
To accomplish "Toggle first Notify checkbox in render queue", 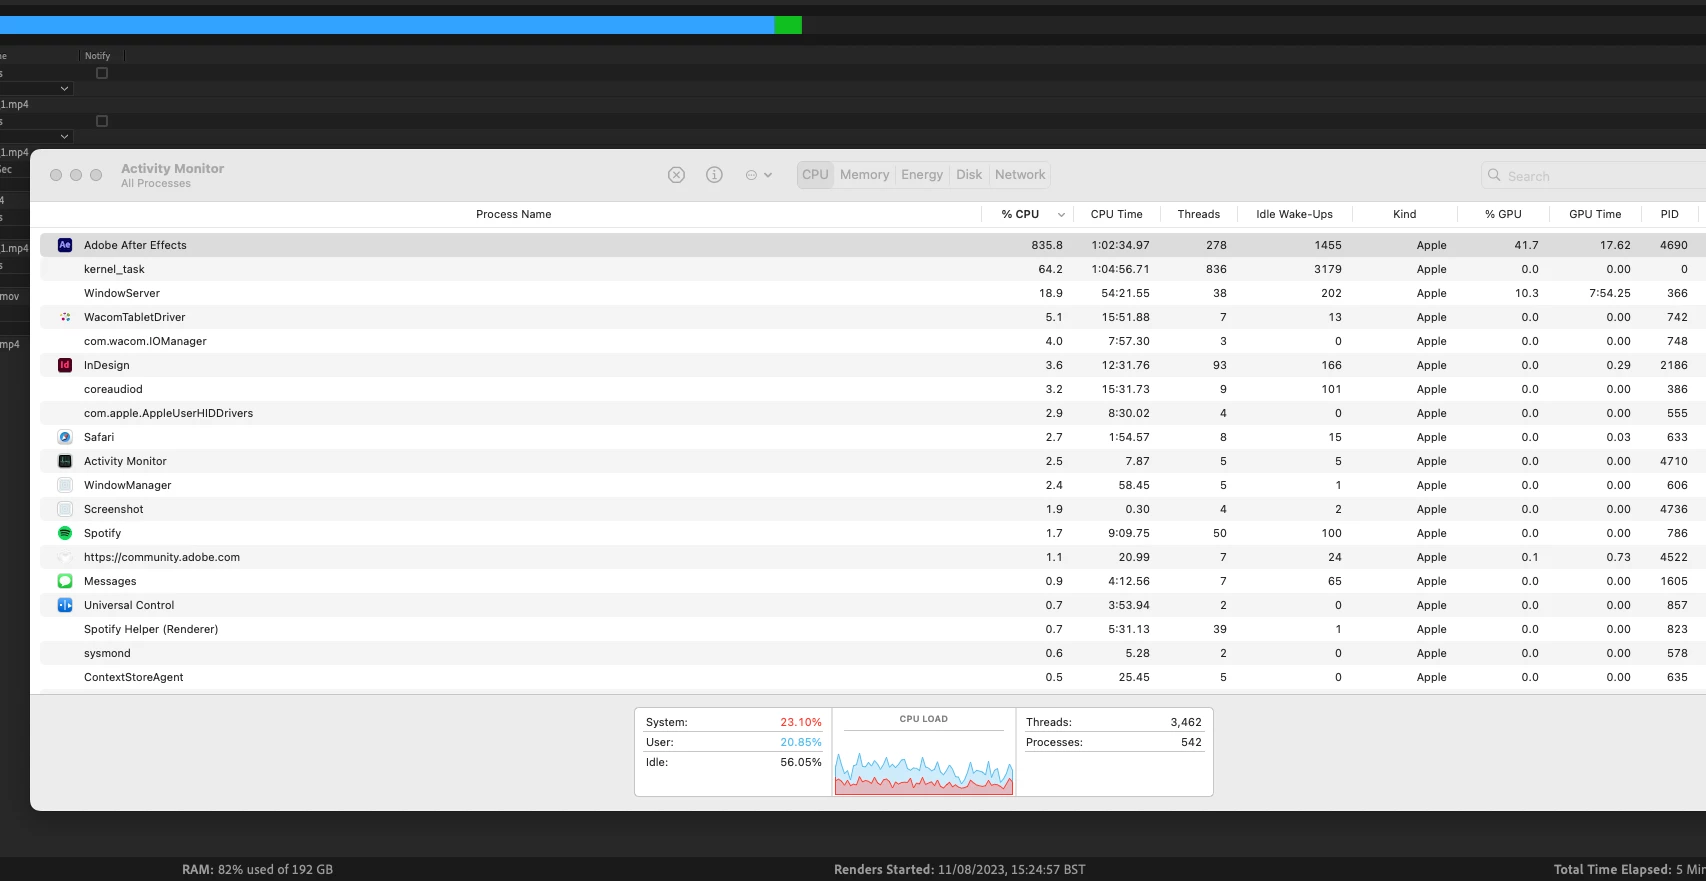I will coord(102,73).
